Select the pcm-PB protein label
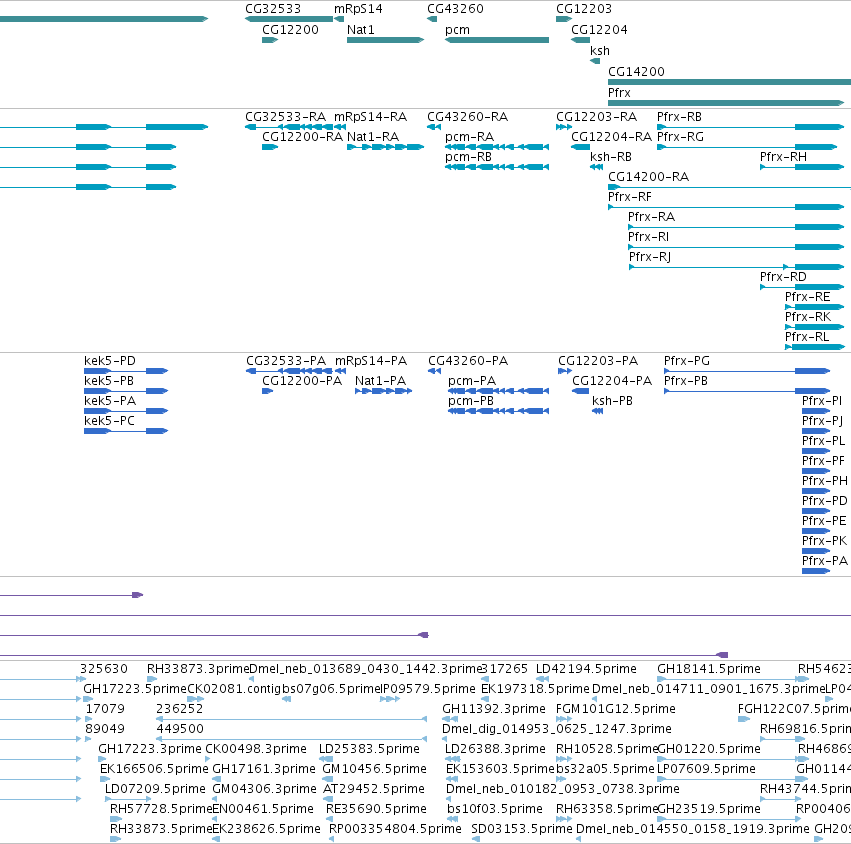The height and width of the screenshot is (844, 851). tap(471, 401)
